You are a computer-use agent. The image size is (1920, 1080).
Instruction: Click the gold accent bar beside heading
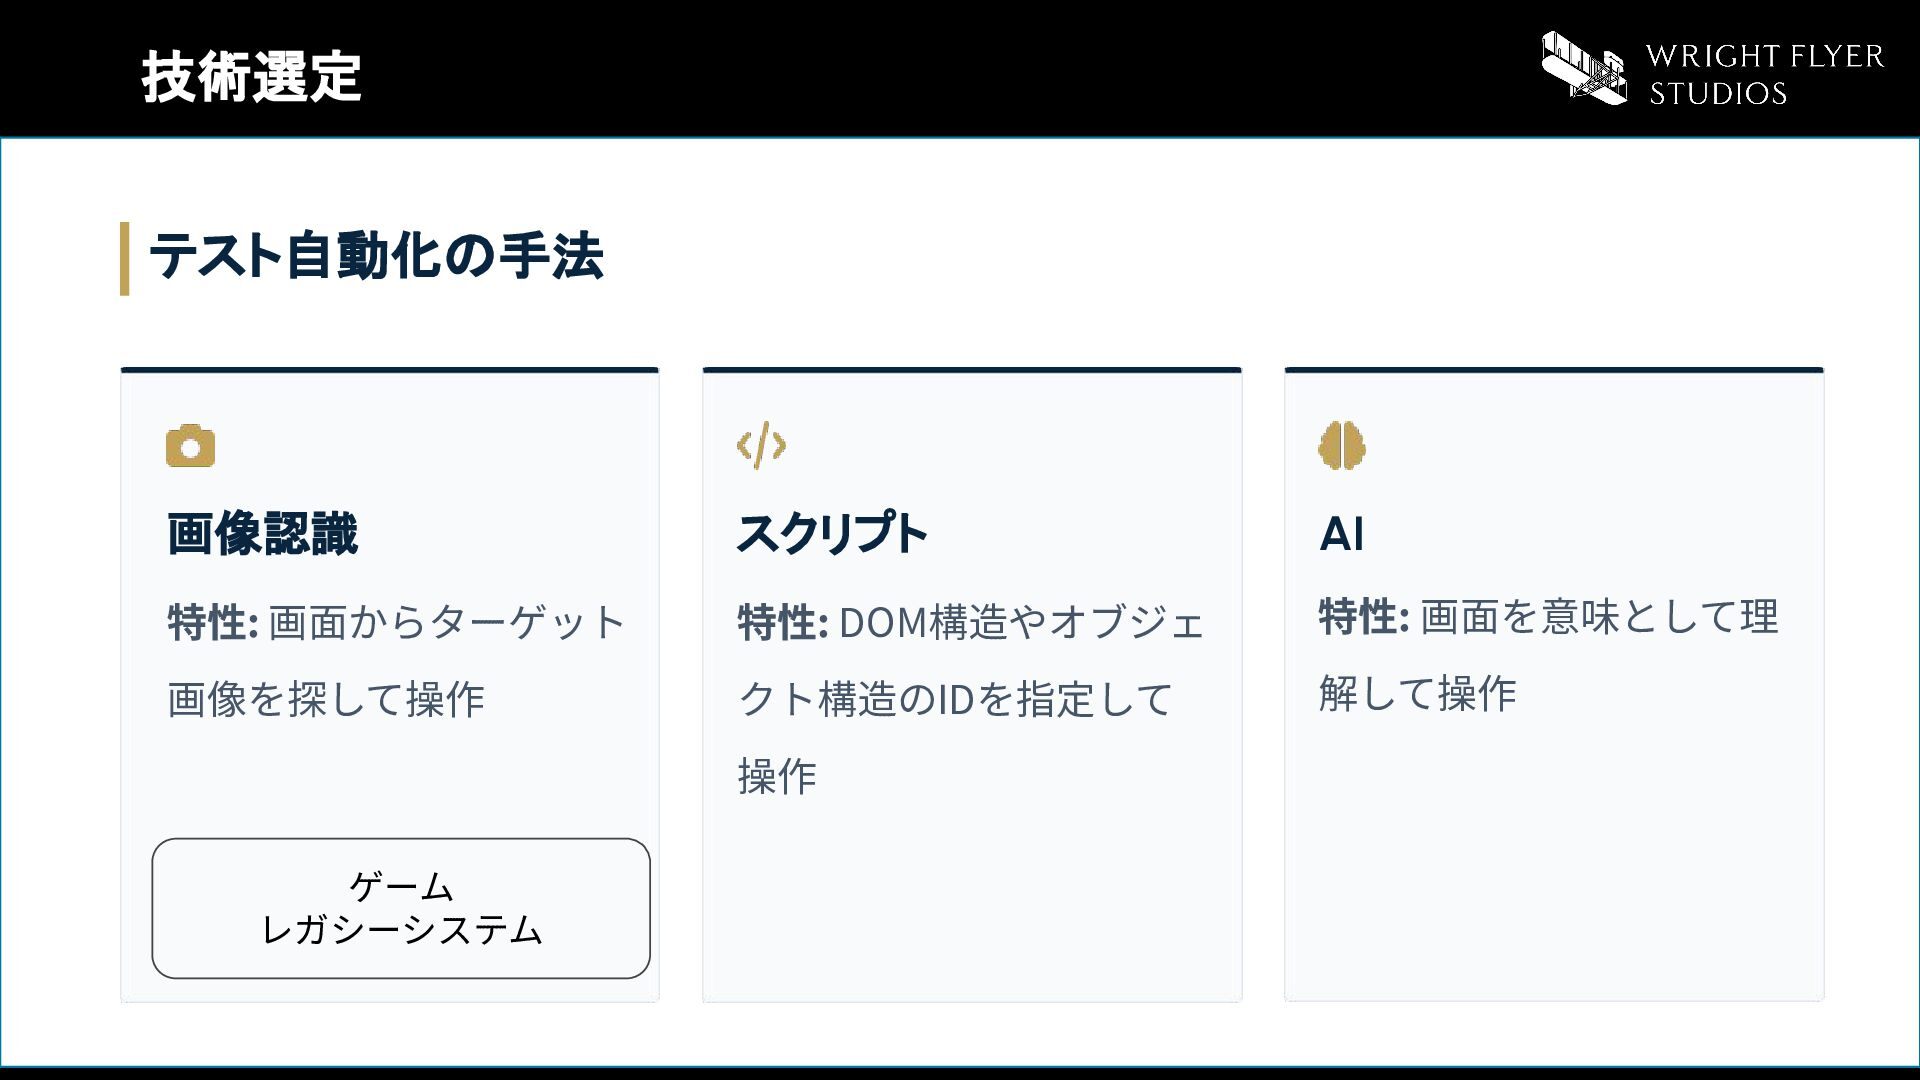tap(125, 258)
